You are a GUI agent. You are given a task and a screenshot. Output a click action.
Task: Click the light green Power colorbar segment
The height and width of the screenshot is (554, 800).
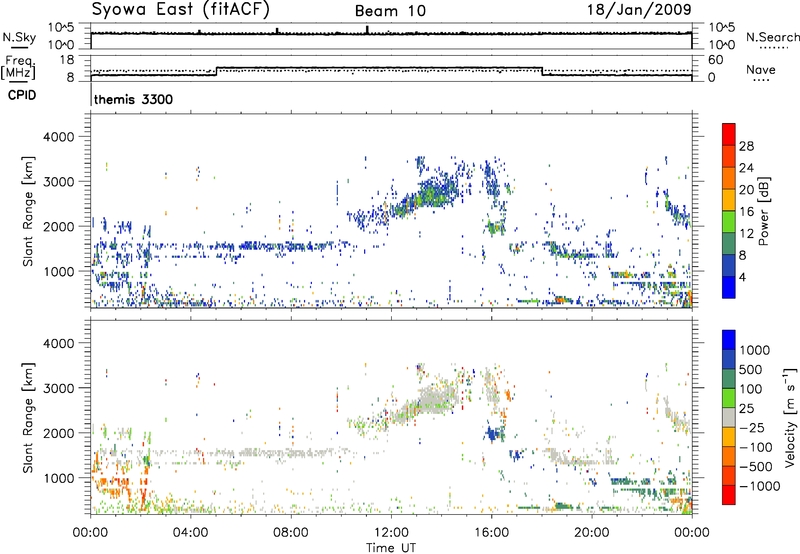point(729,221)
